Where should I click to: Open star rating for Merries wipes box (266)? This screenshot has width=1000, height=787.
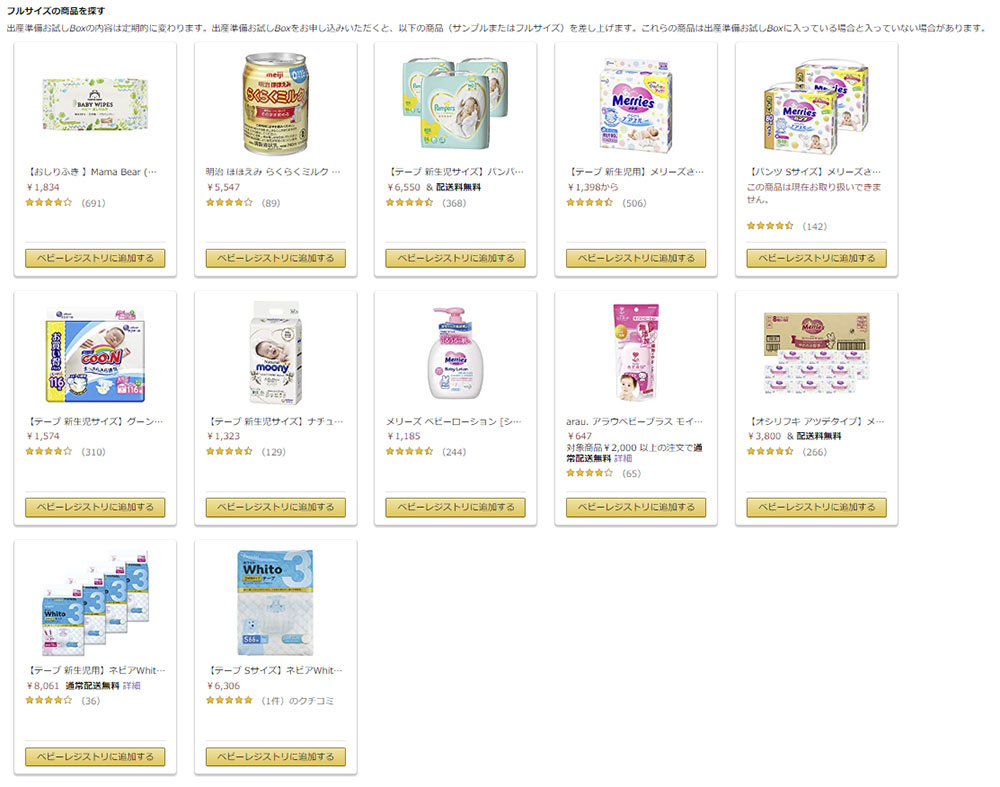[x=770, y=452]
